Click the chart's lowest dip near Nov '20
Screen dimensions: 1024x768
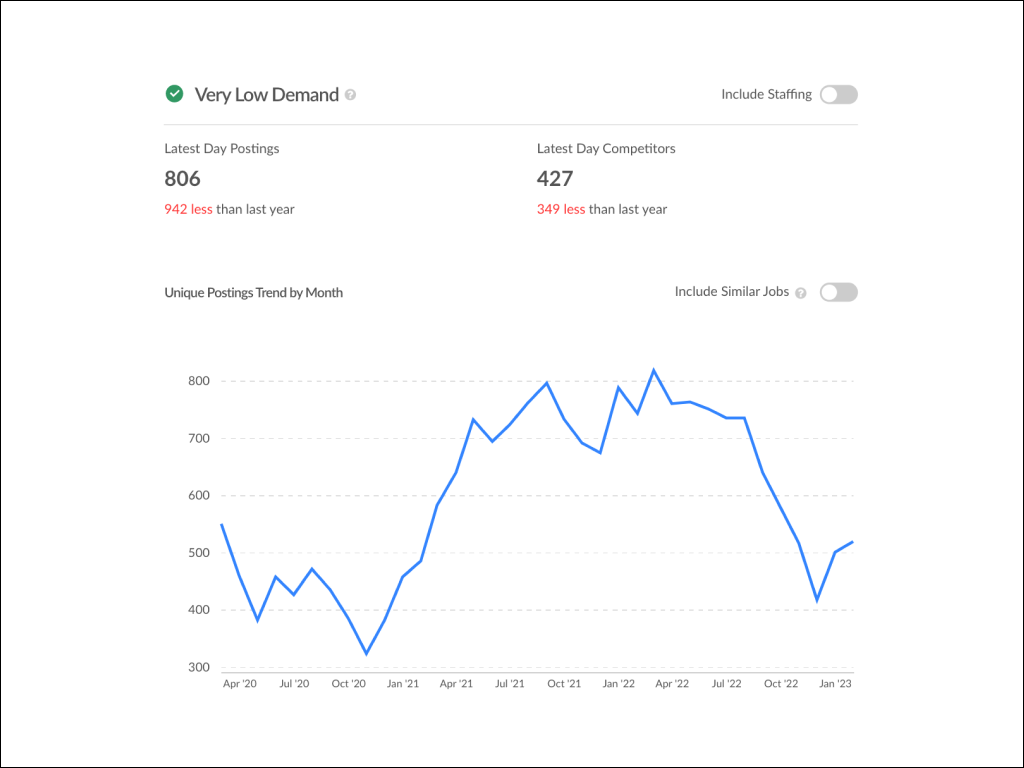[366, 654]
